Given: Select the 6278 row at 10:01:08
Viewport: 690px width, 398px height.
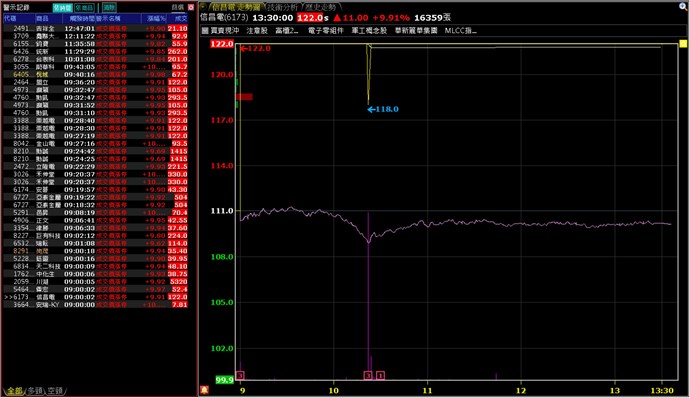Looking at the screenshot, I should [95, 59].
